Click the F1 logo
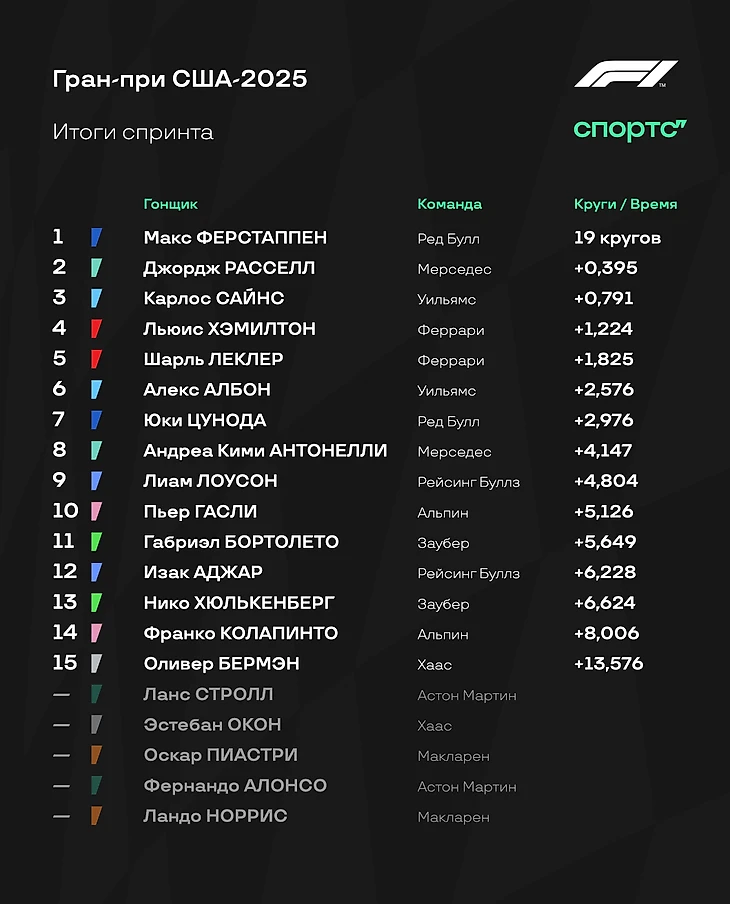The image size is (730, 904). [626, 75]
